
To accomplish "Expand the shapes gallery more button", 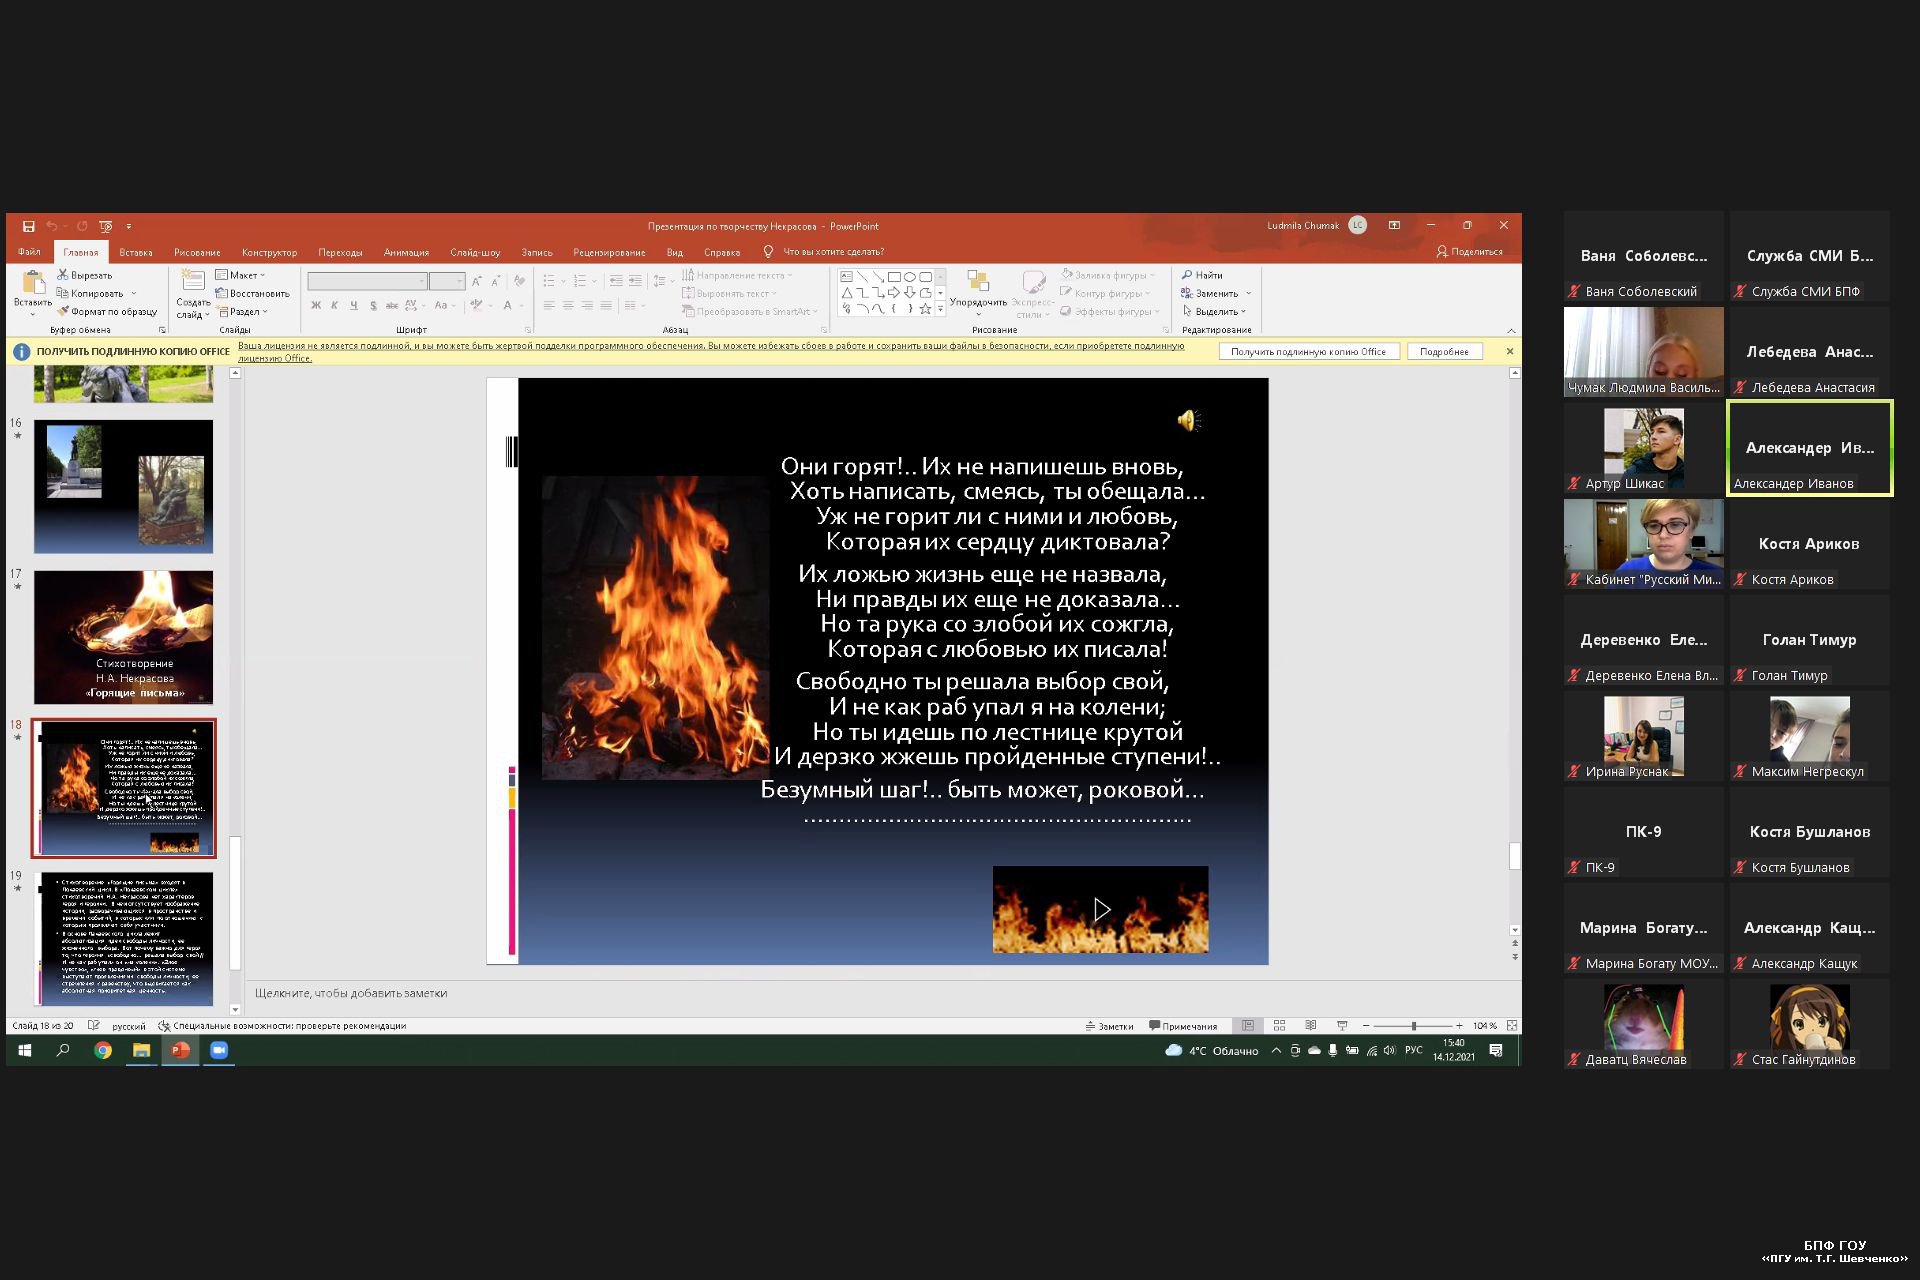I will 940,310.
